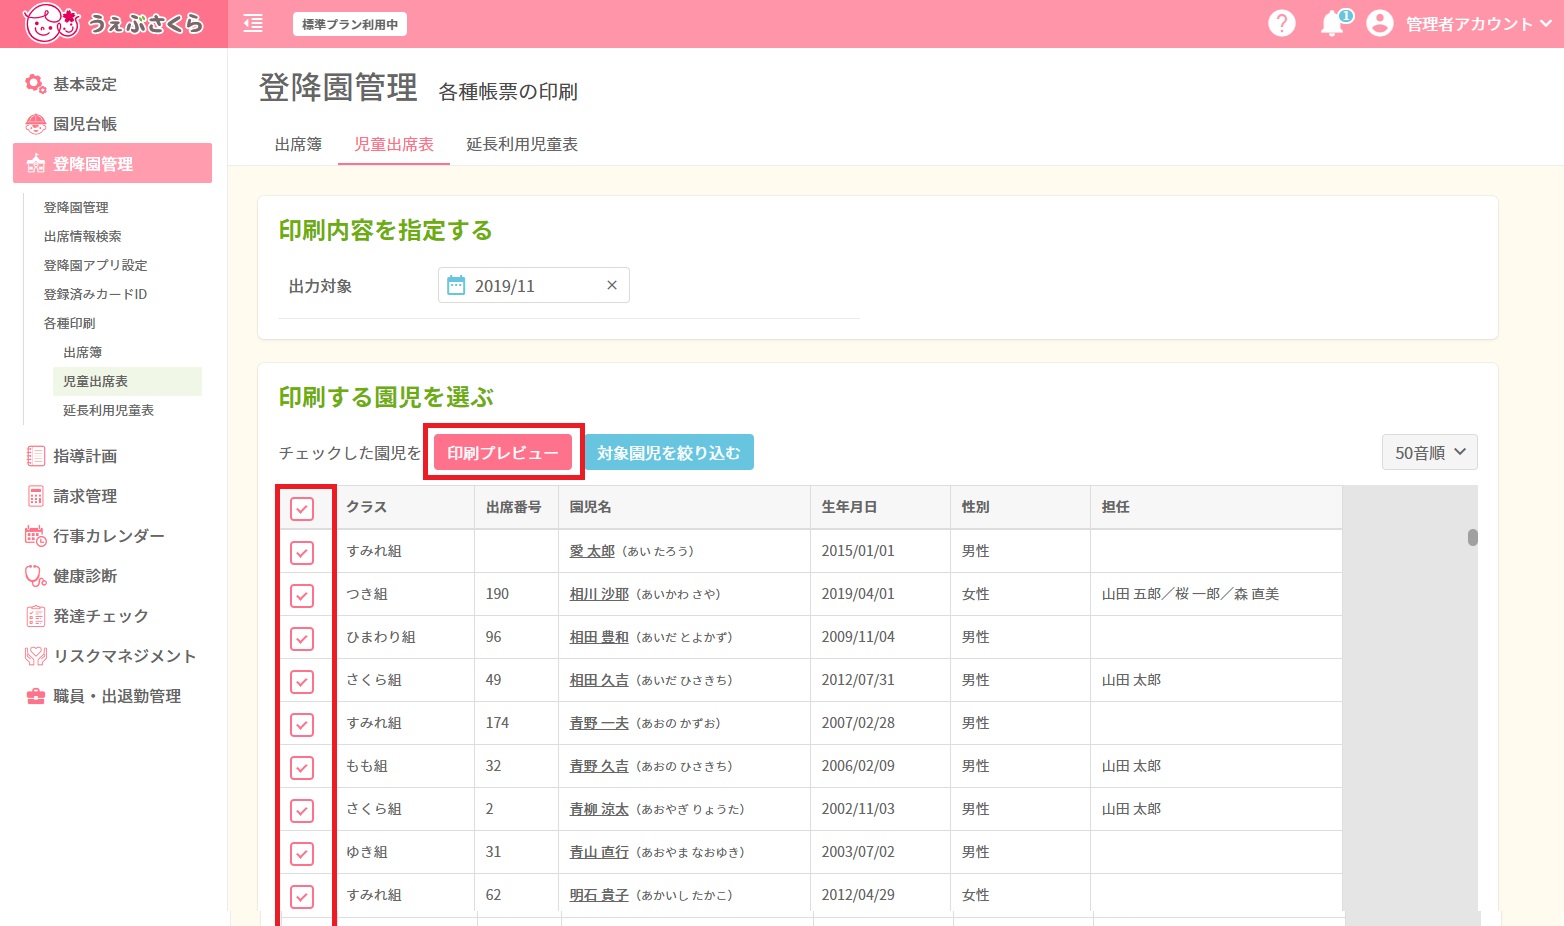
Task: Click the calendar icon in 出力対象 field
Action: pyautogui.click(x=456, y=286)
